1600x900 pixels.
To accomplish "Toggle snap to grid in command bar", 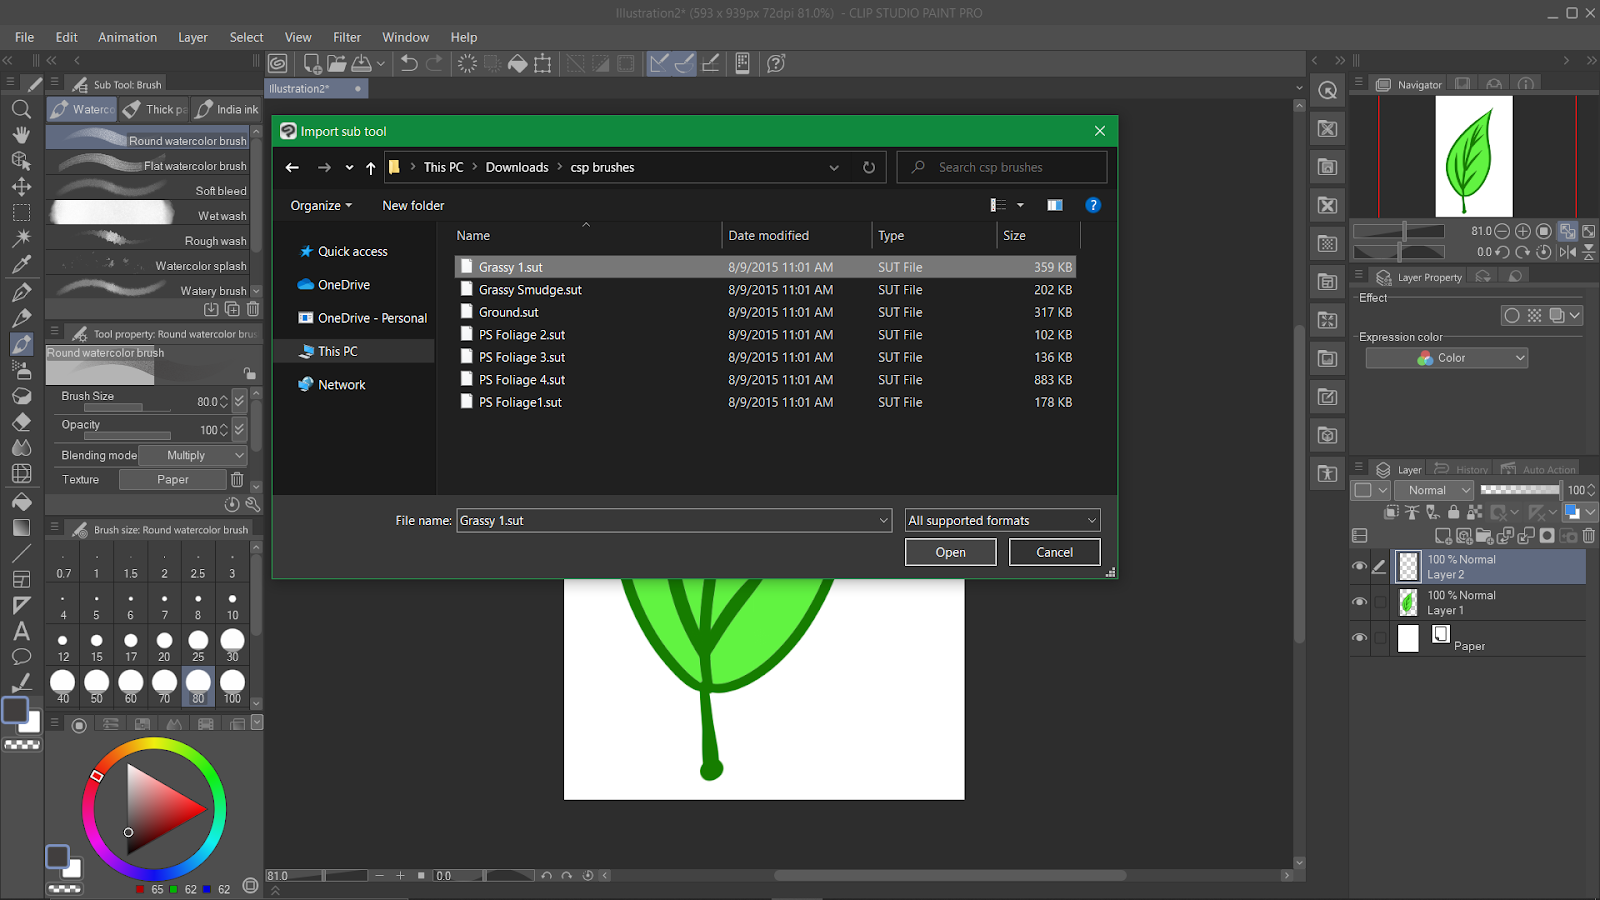I will tap(711, 64).
